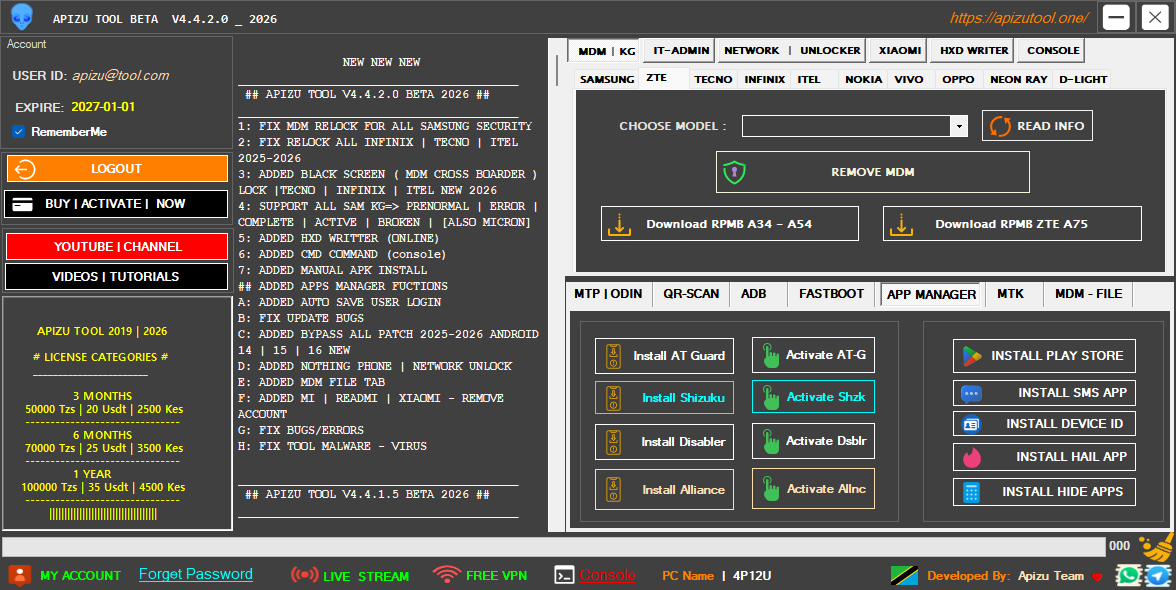Click the changelog panel scrollbar
Screen dimensions: 1176x590
557,70
